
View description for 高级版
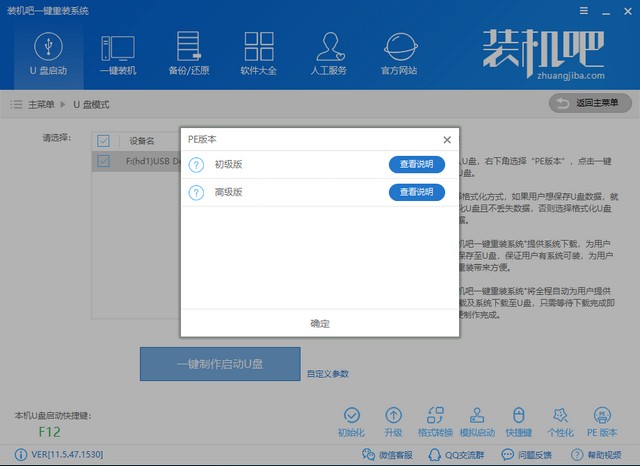416,192
